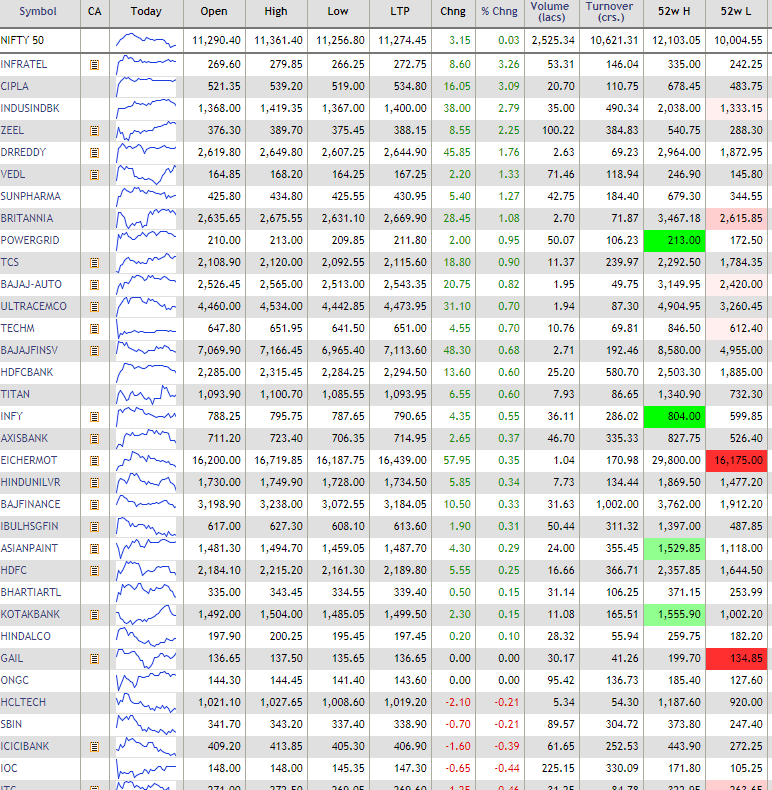Viewport: 772px width, 790px height.
Task: Click the GAIL row CA icon
Action: point(94,658)
